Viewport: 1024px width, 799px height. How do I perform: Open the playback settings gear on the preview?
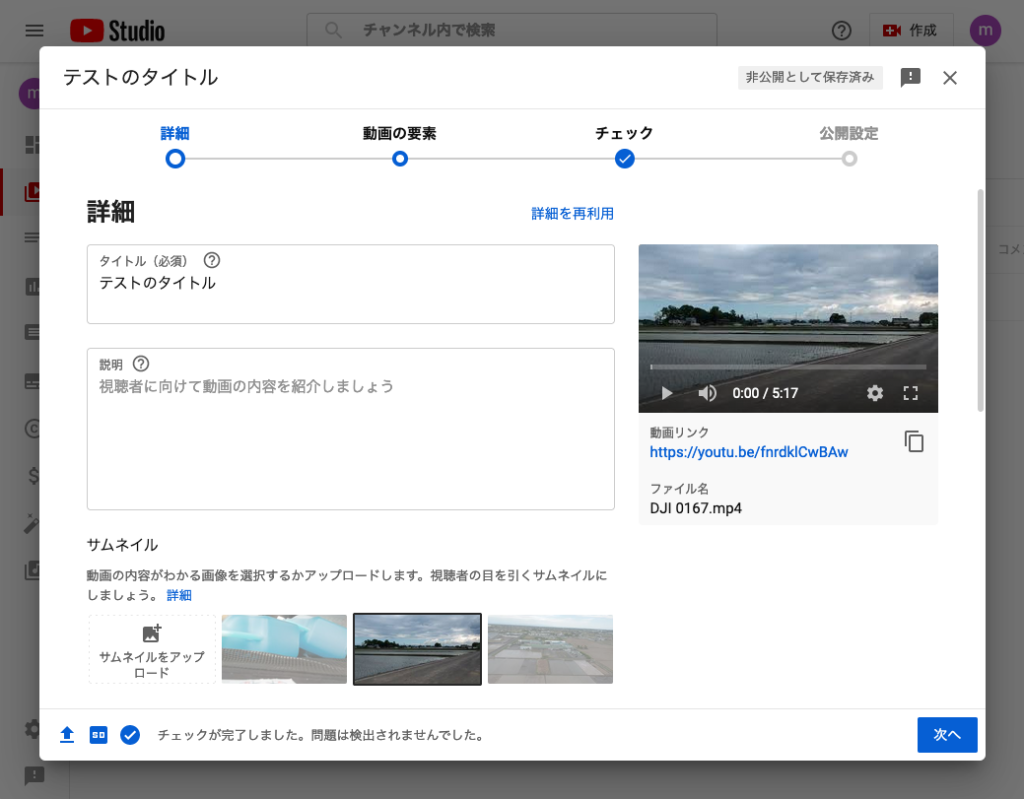[875, 393]
